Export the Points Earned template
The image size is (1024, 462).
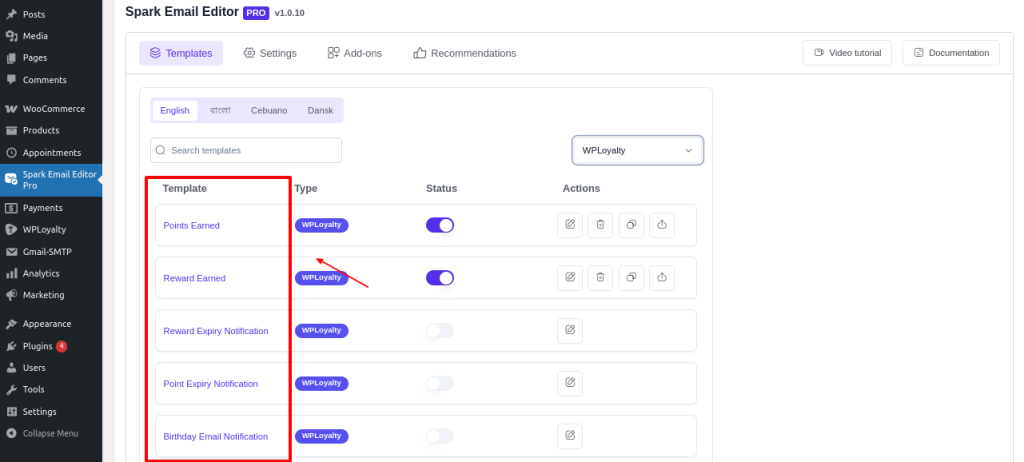click(662, 225)
